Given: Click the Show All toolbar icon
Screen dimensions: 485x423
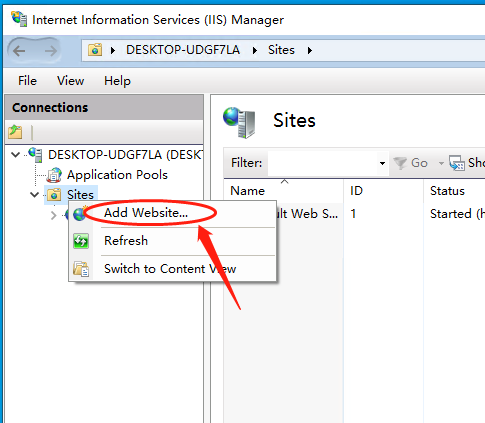Looking at the screenshot, I should coord(457,163).
